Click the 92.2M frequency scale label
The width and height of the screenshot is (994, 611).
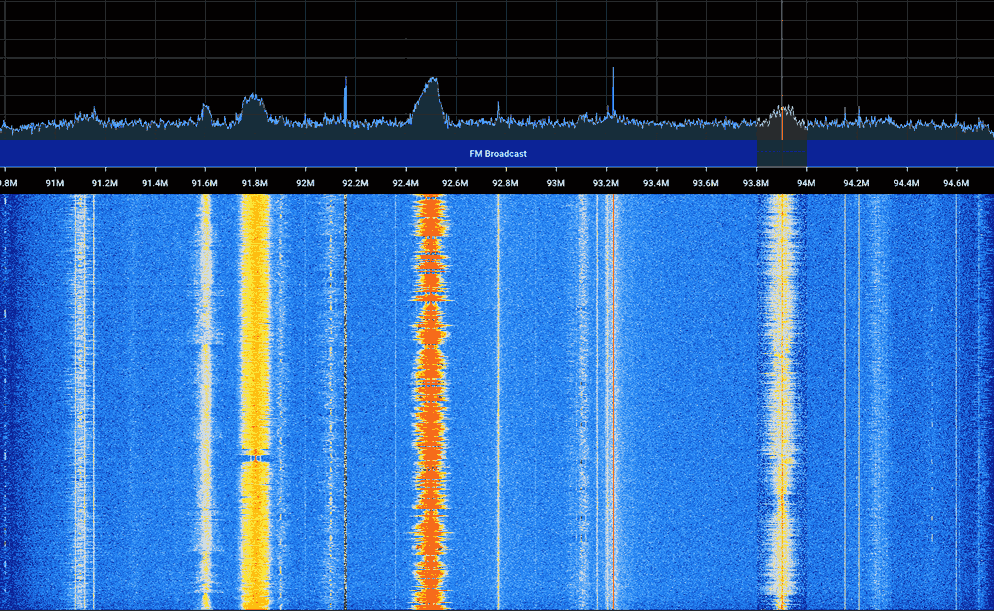click(355, 183)
